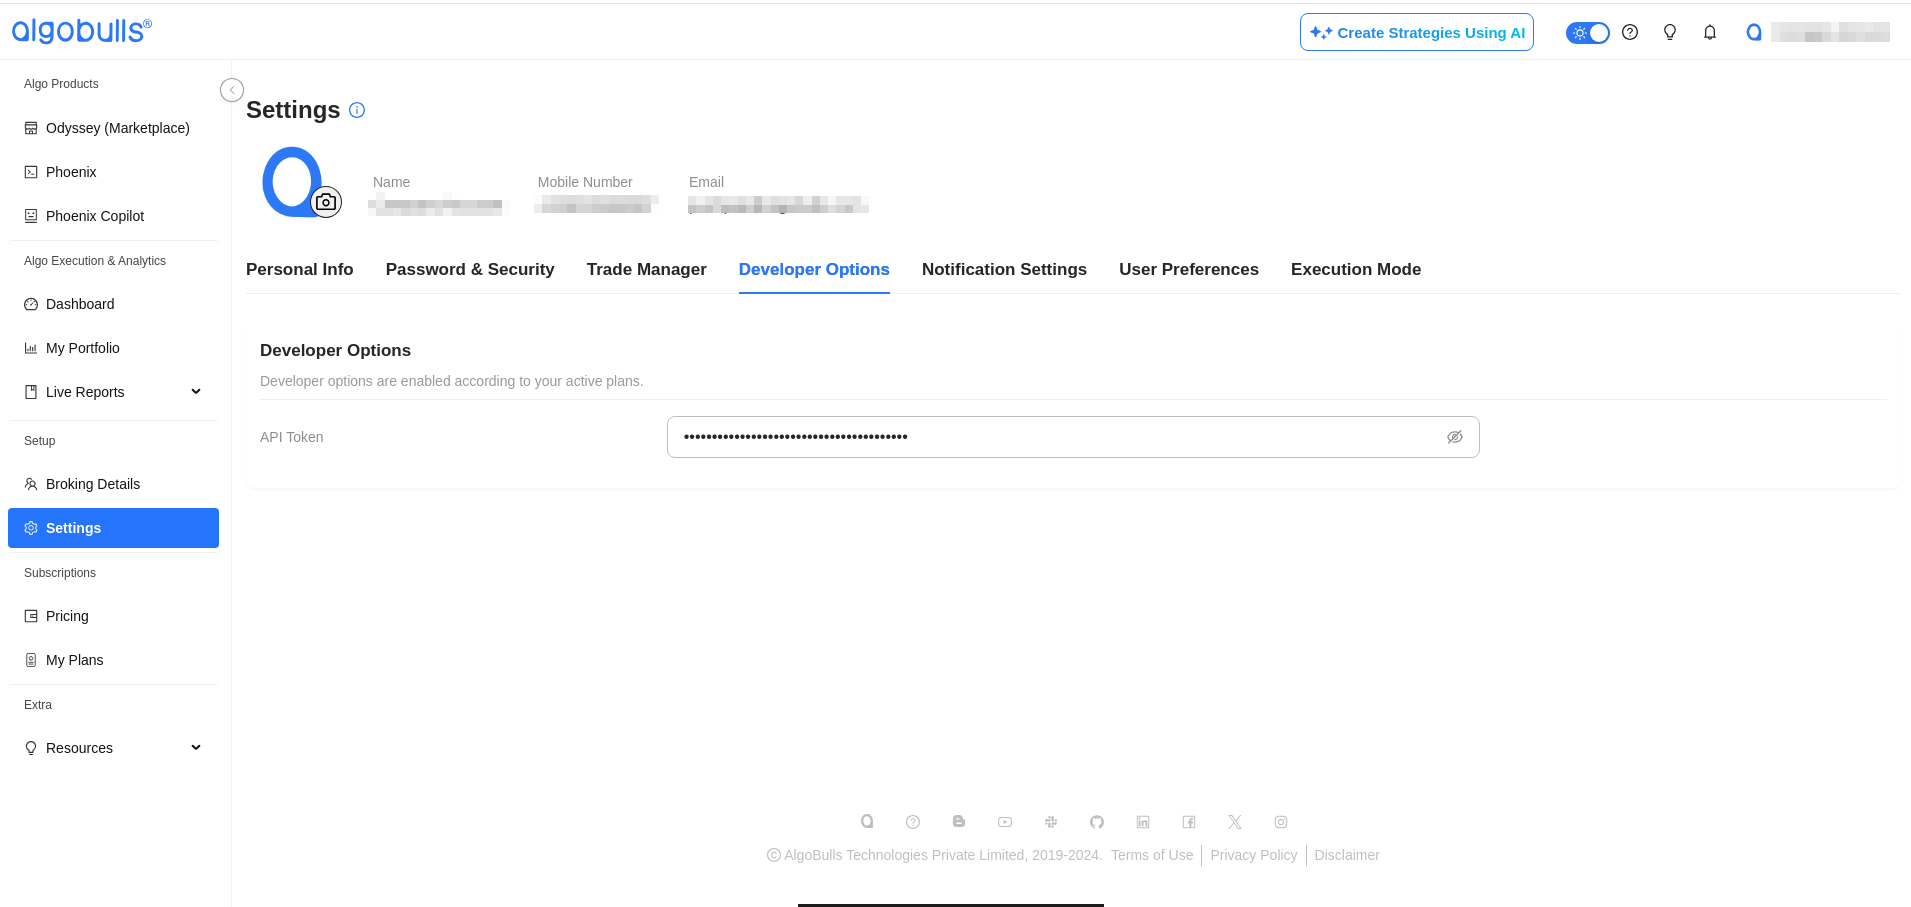Viewport: 1911px width, 907px height.
Task: Open the Notification Settings tab
Action: point(1004,270)
